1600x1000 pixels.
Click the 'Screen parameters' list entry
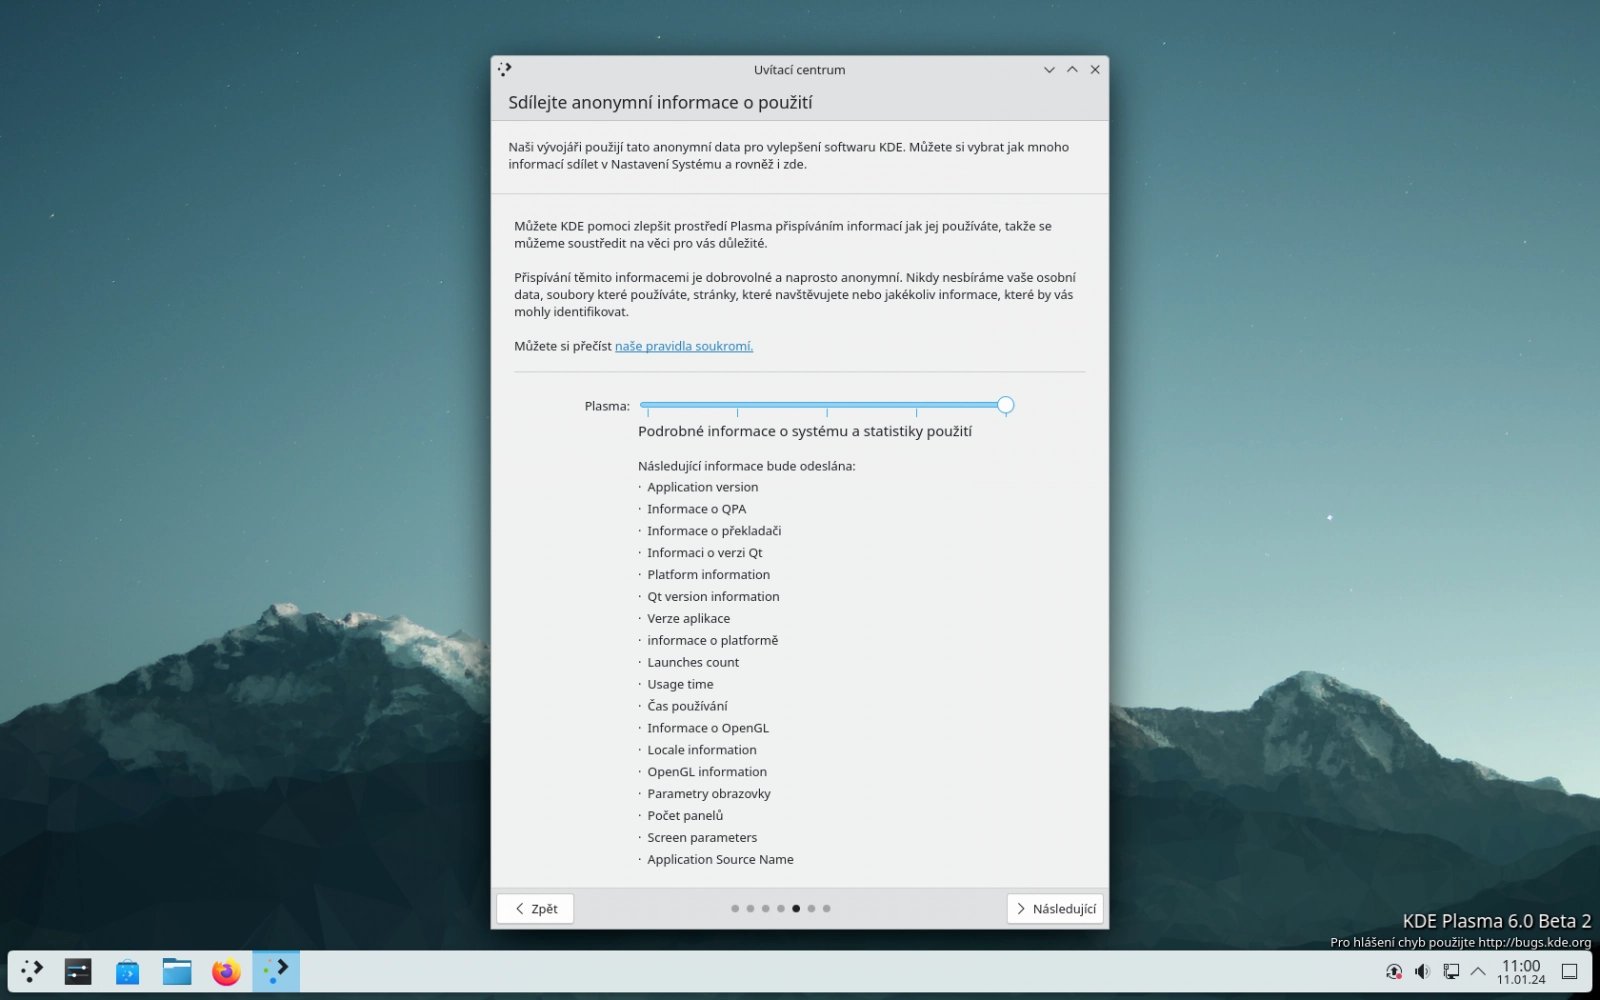click(702, 838)
